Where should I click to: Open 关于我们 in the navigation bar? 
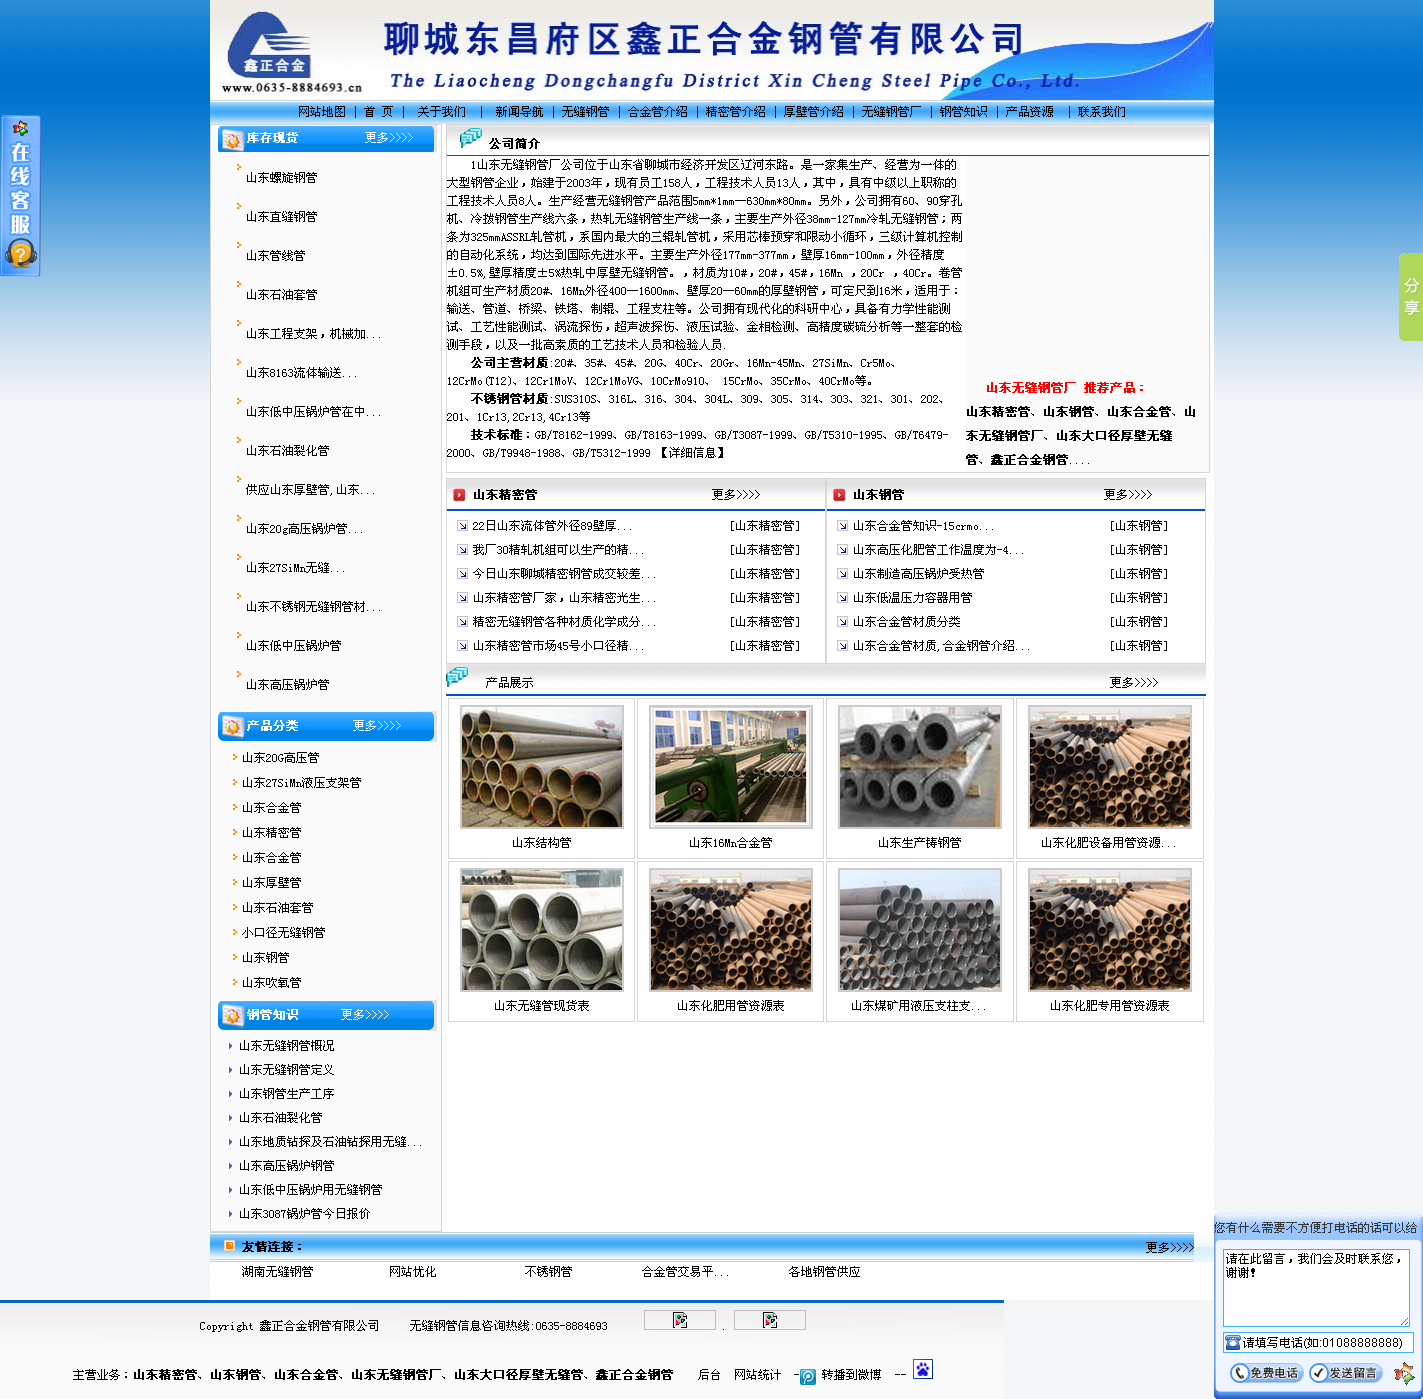point(441,112)
